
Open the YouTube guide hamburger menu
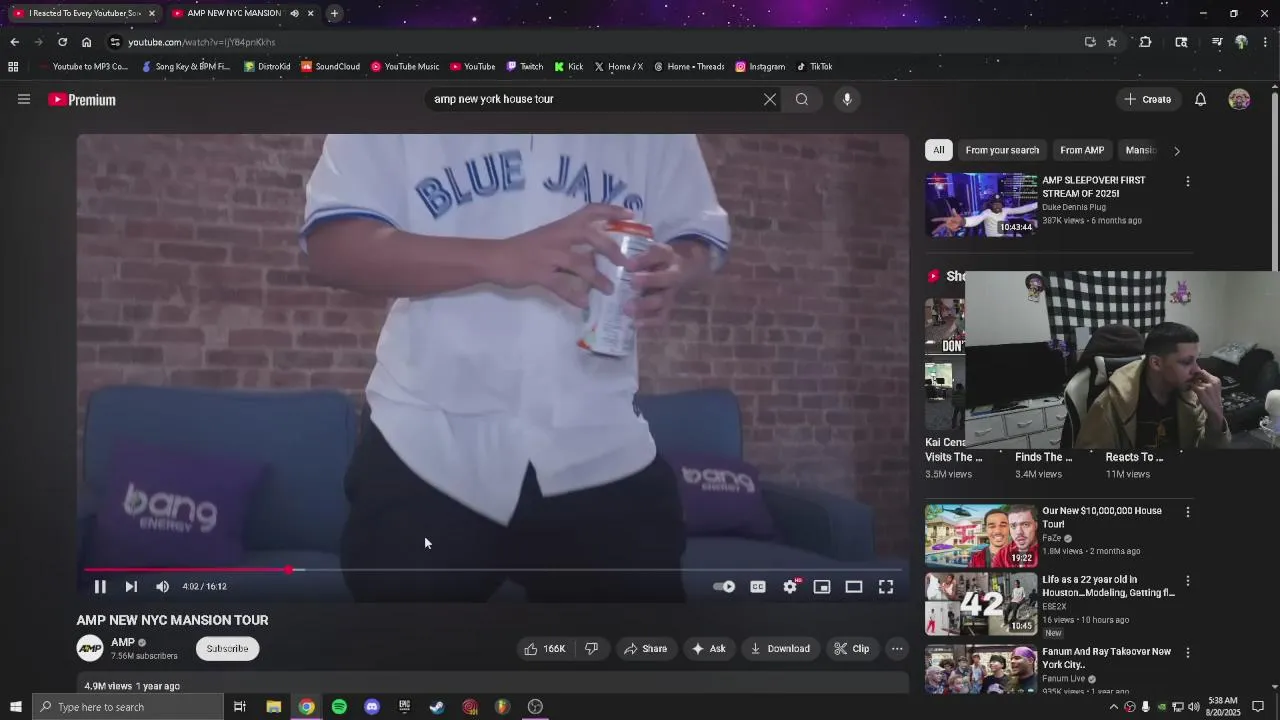[x=24, y=99]
